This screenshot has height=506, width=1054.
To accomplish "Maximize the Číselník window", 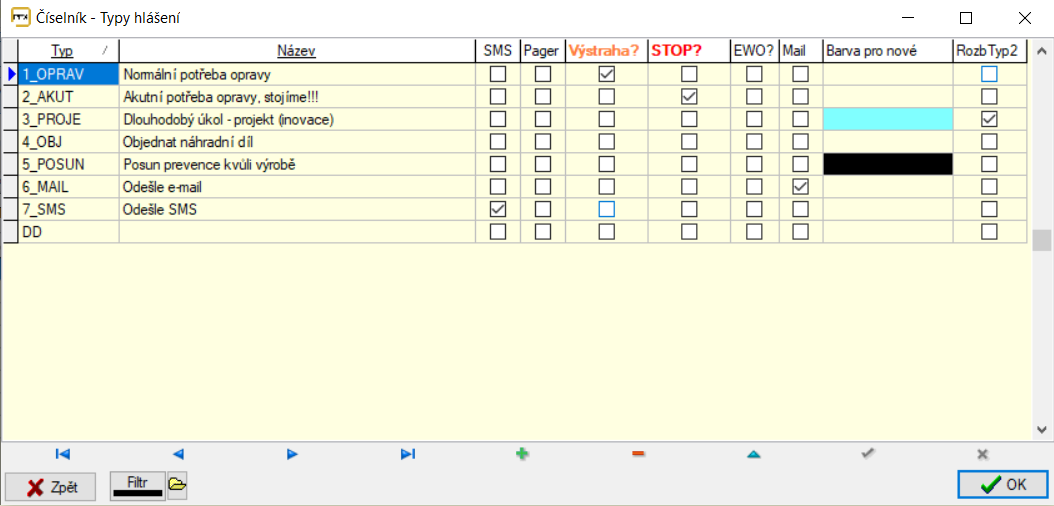I will click(966, 18).
